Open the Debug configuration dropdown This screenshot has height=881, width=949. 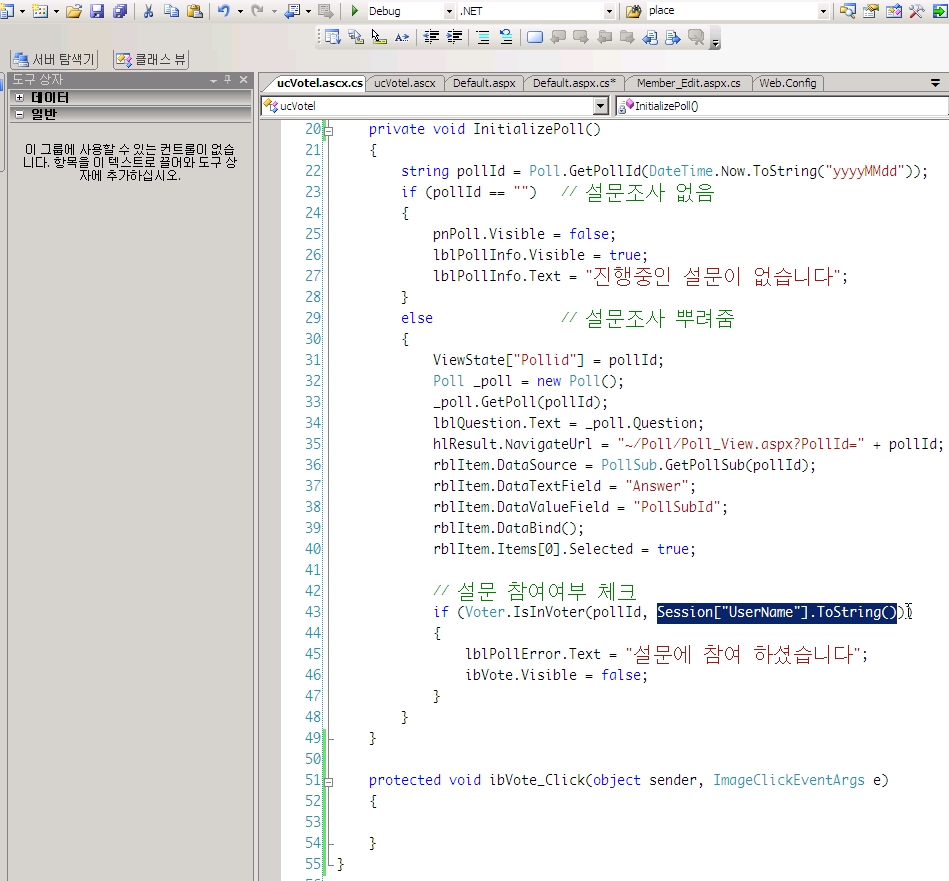(x=449, y=11)
